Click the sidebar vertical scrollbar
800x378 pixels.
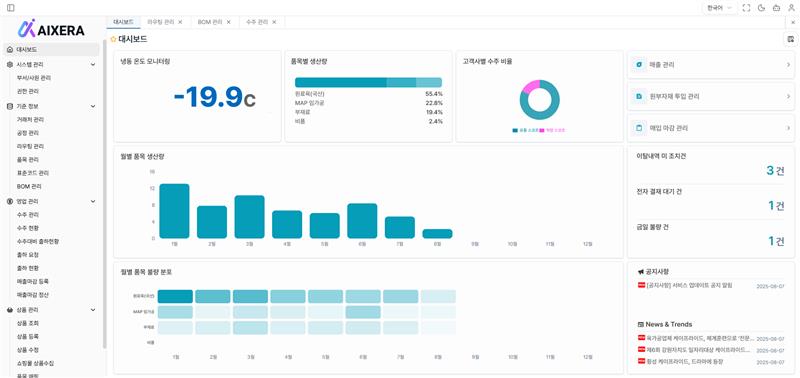(x=105, y=194)
